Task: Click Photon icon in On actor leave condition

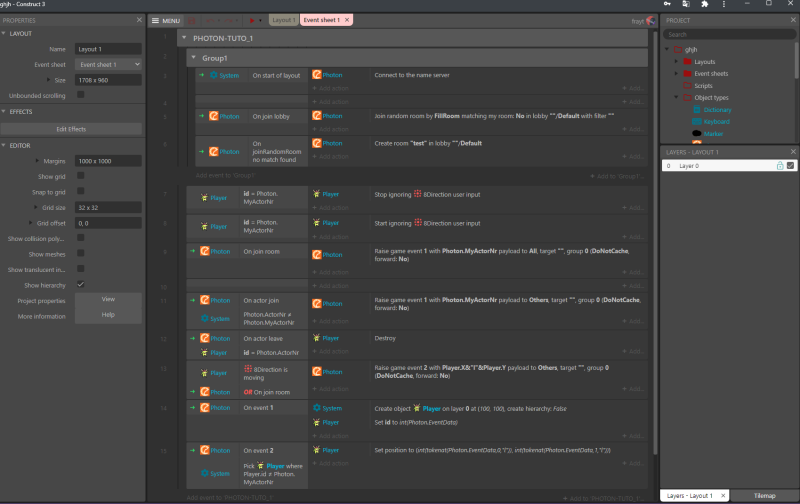Action: [205, 338]
